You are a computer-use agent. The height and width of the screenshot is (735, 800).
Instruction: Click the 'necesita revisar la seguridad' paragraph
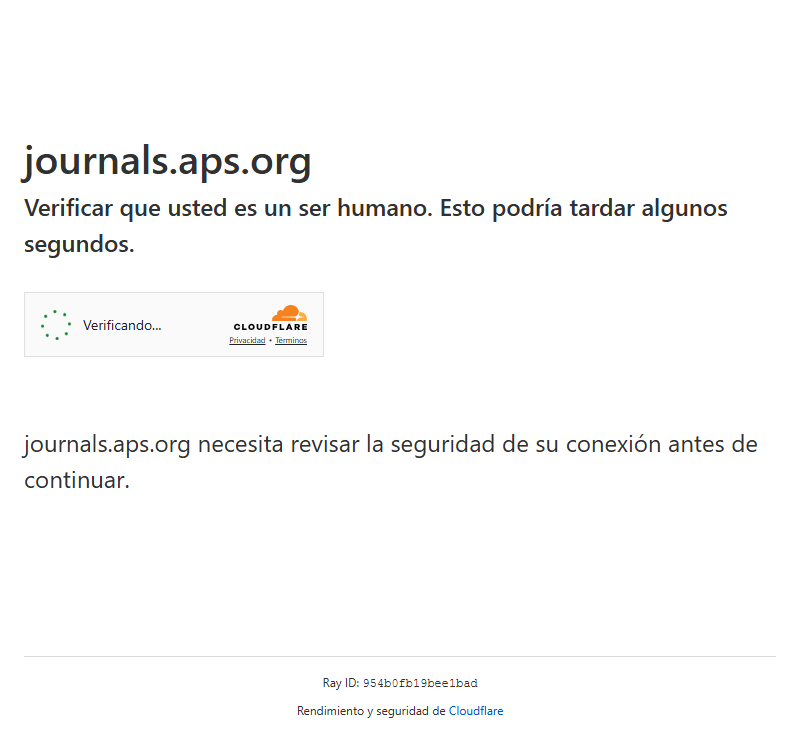(390, 462)
